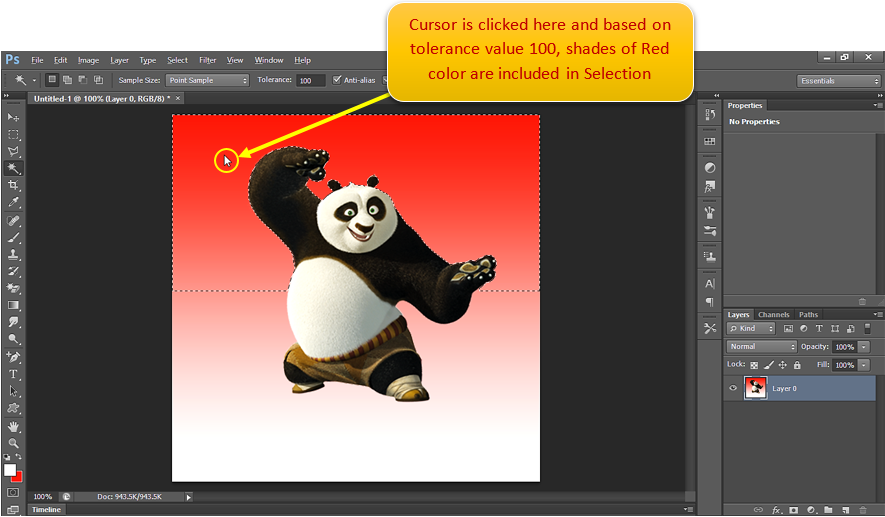Click the foreground color swatch
This screenshot has height=517, width=885.
click(x=10, y=470)
